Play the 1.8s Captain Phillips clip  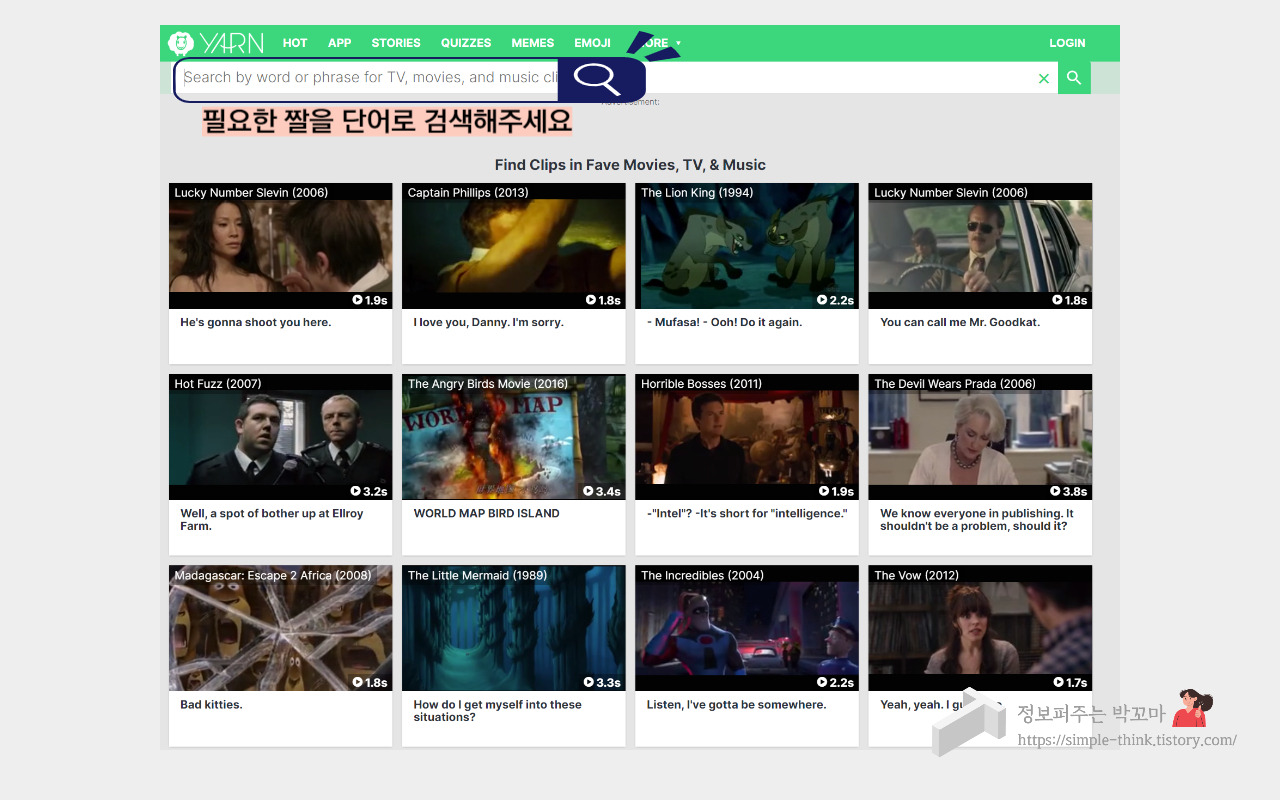[603, 300]
